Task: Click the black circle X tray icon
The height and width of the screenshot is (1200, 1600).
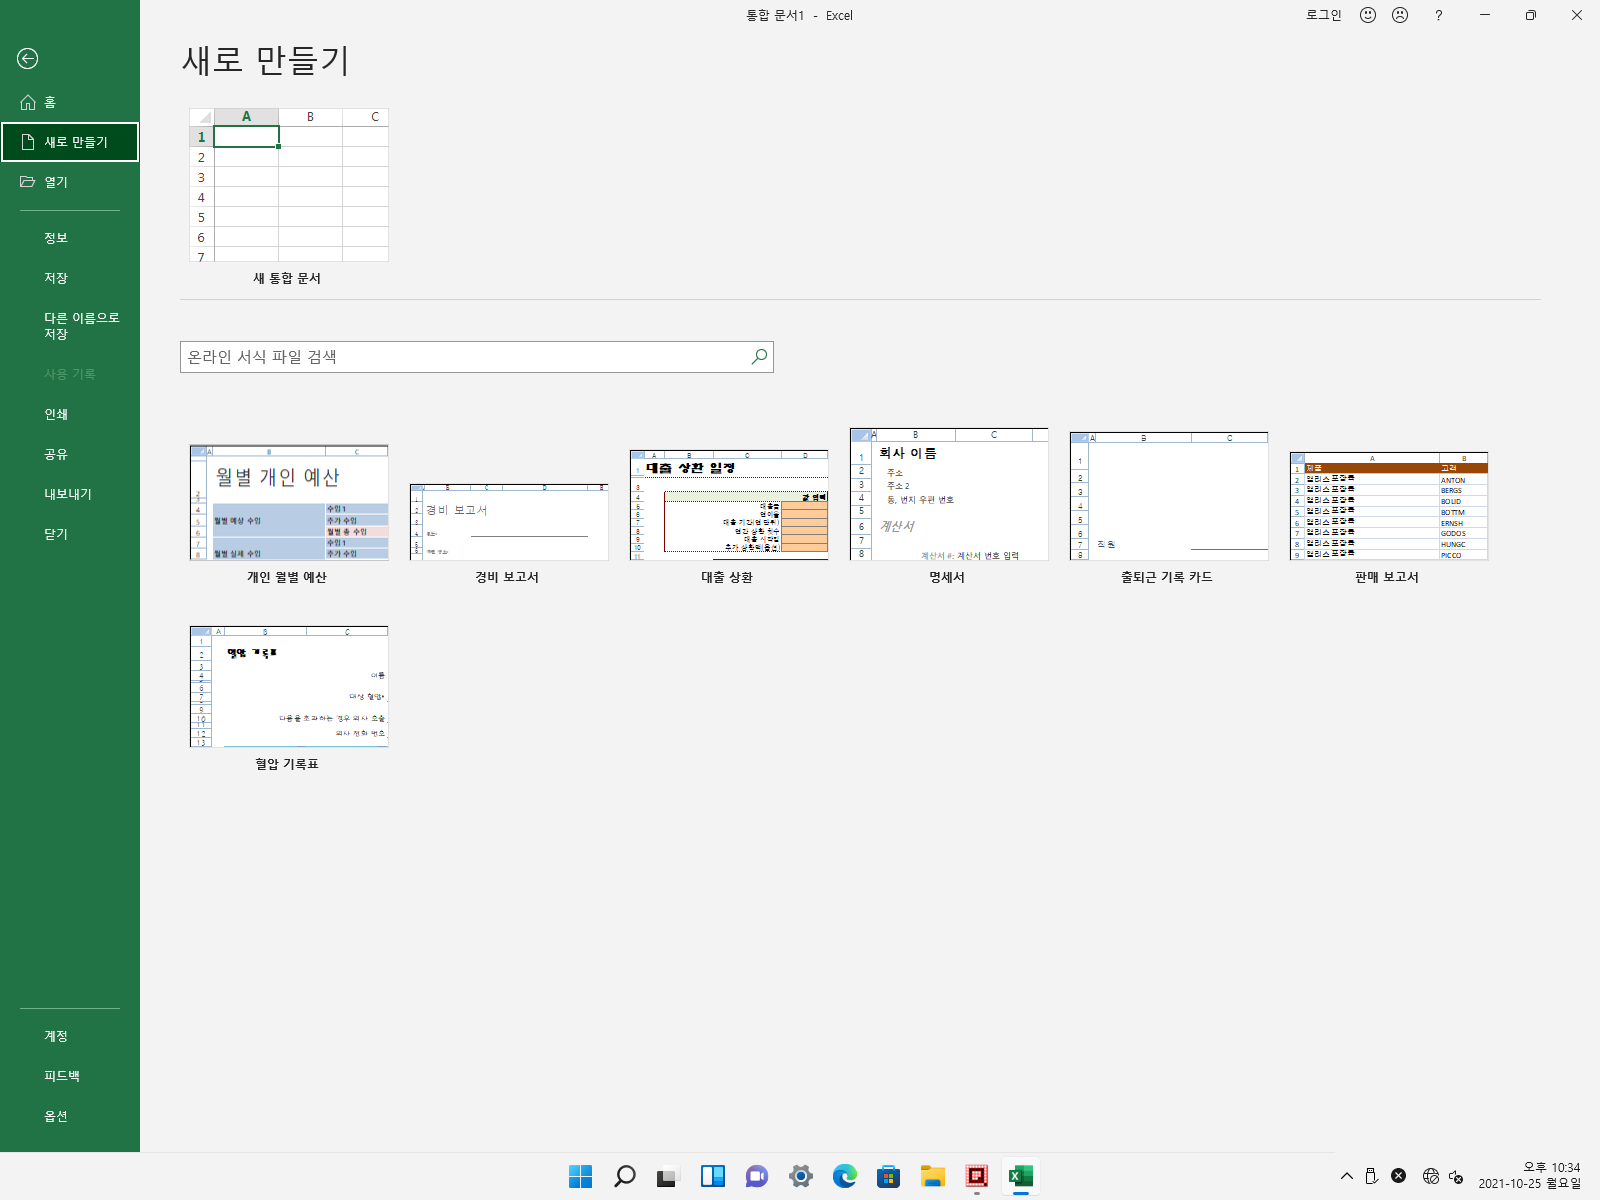Action: coord(1399,1176)
